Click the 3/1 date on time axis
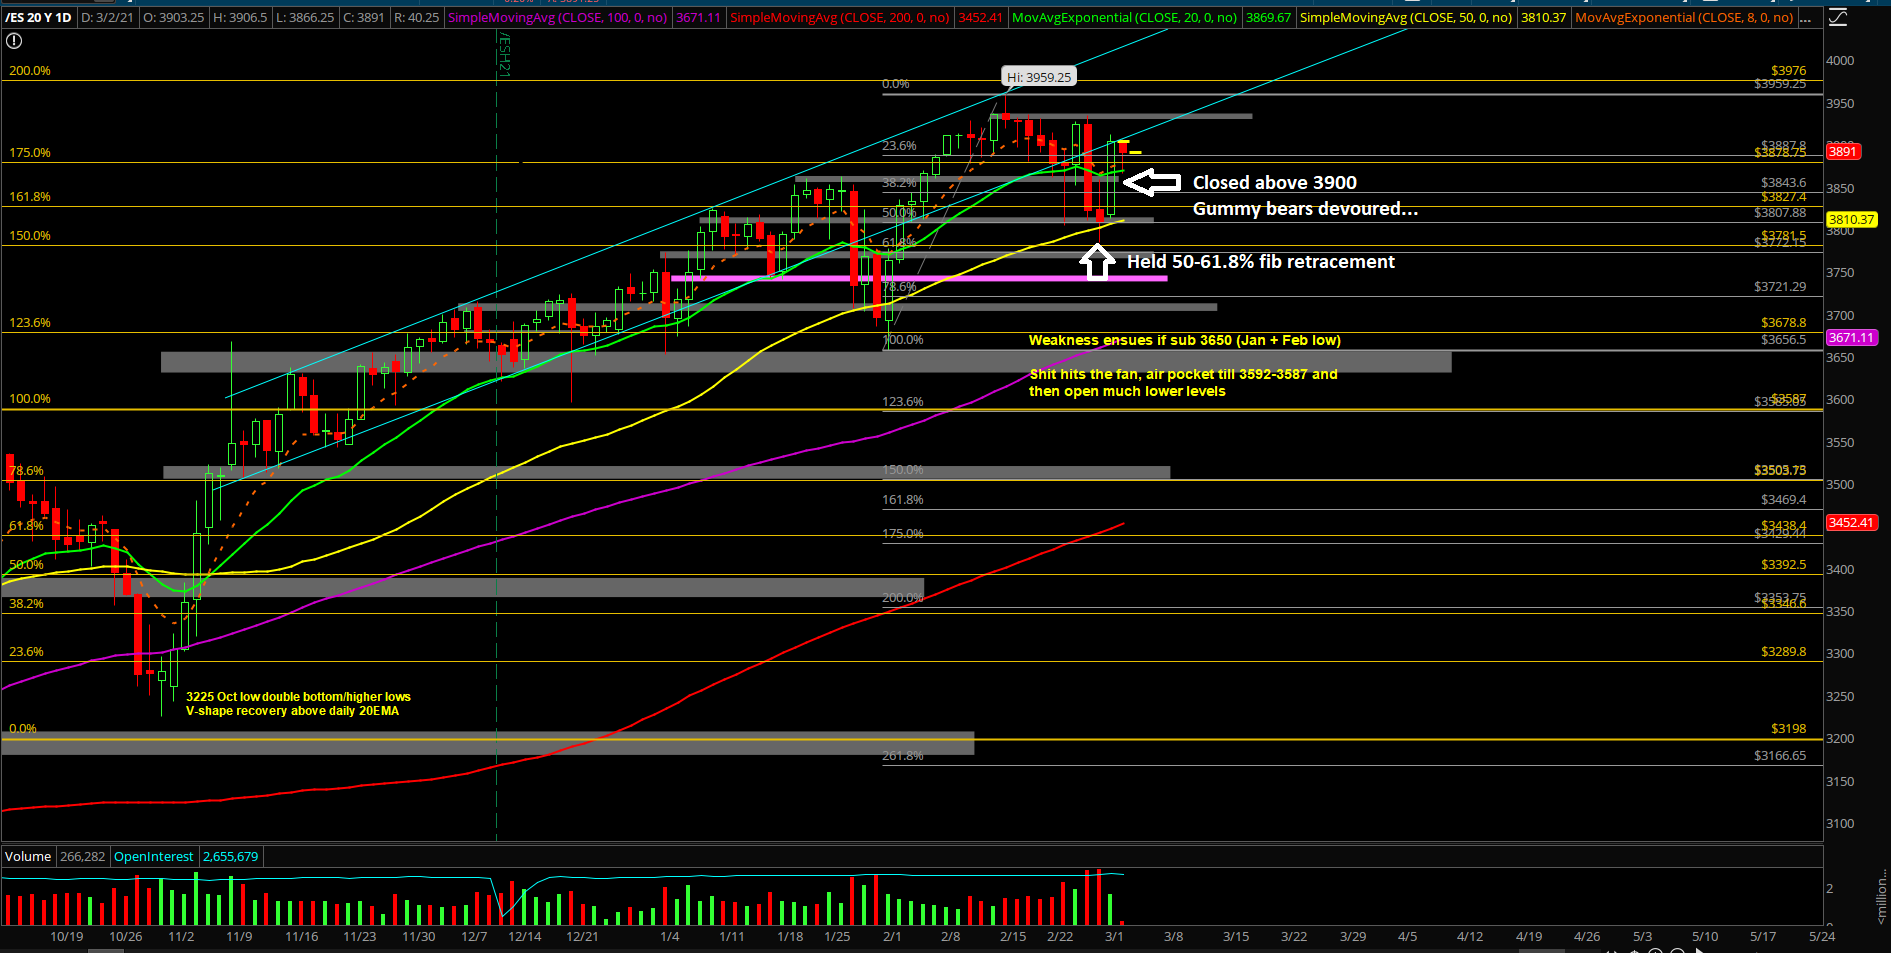The width and height of the screenshot is (1891, 953). tap(1114, 937)
